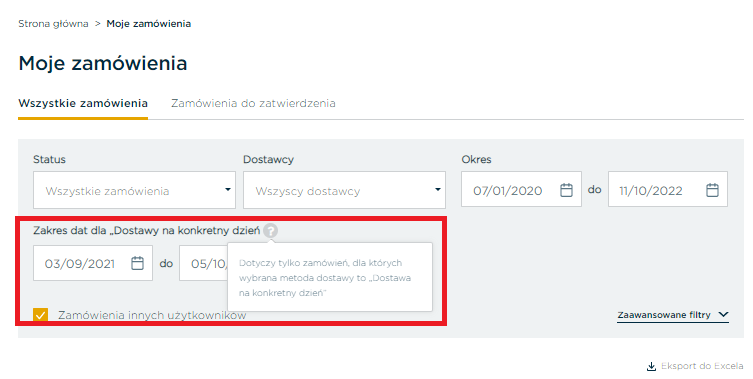Open the Dostawcy suppliers dropdown
Image resolution: width=753 pixels, height=379 pixels.
point(344,190)
